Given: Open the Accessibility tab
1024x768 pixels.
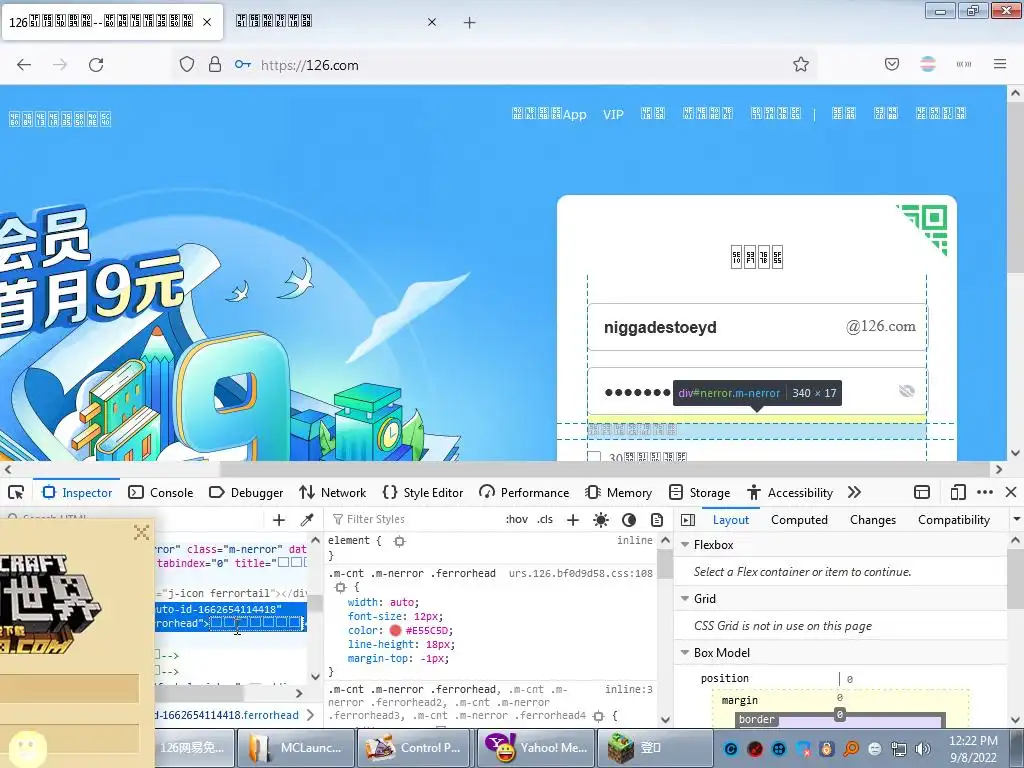Looking at the screenshot, I should (790, 492).
